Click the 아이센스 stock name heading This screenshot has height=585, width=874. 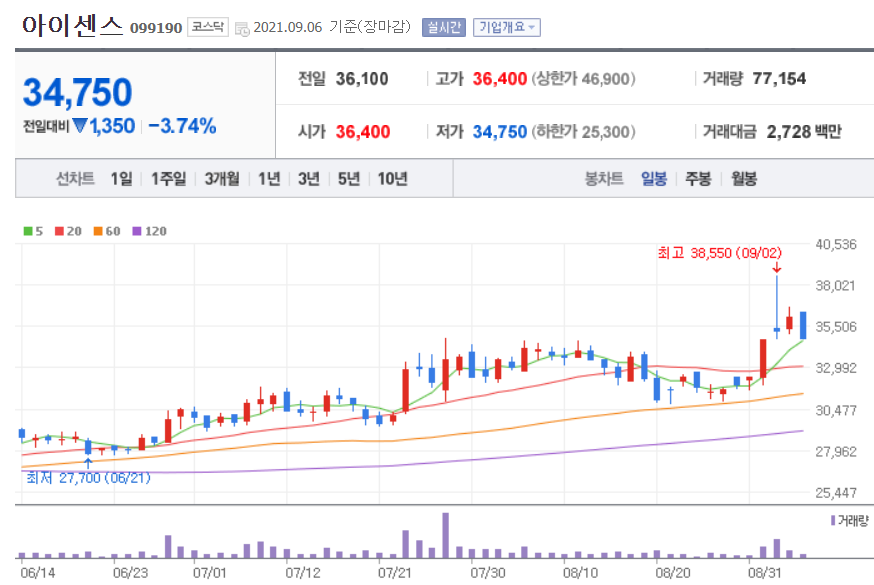72,26
